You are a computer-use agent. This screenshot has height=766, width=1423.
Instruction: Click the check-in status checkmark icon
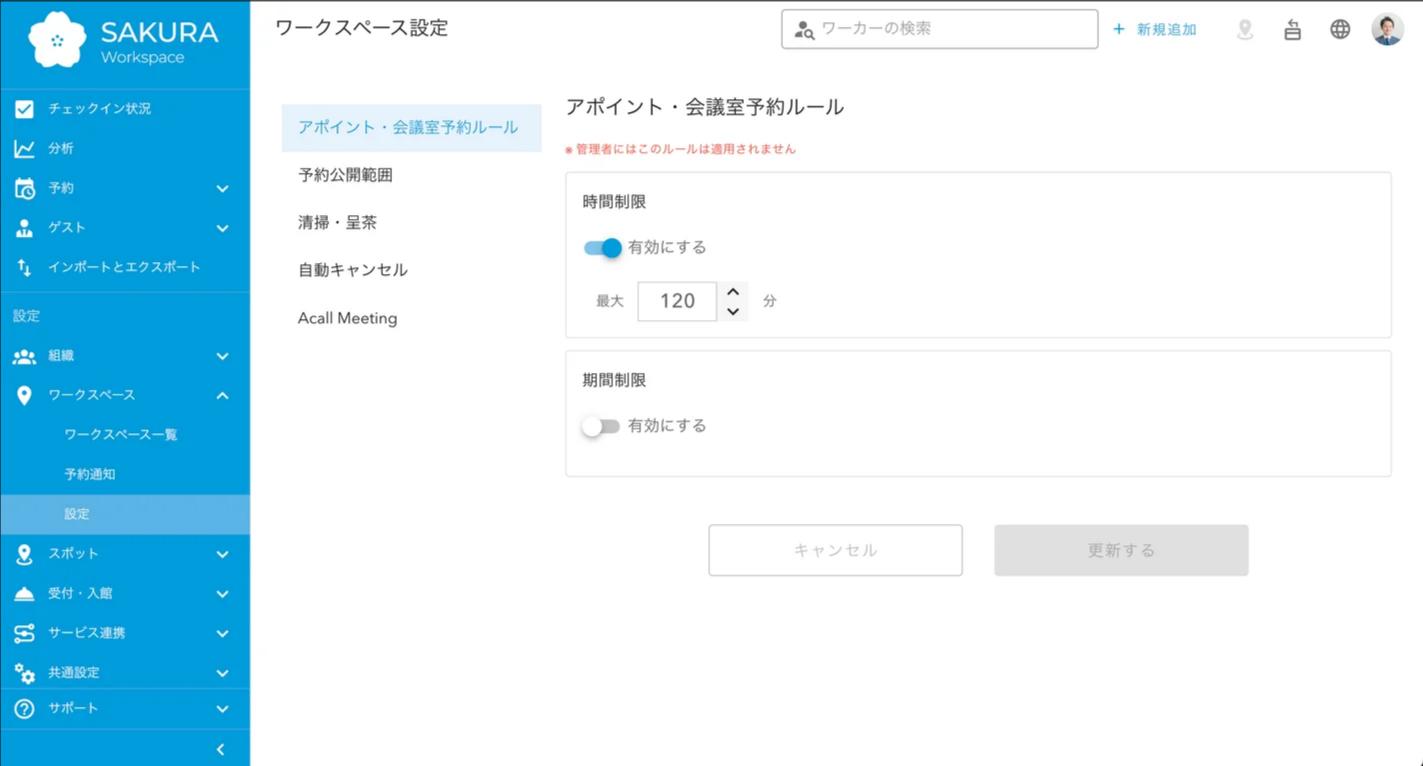tap(24, 109)
